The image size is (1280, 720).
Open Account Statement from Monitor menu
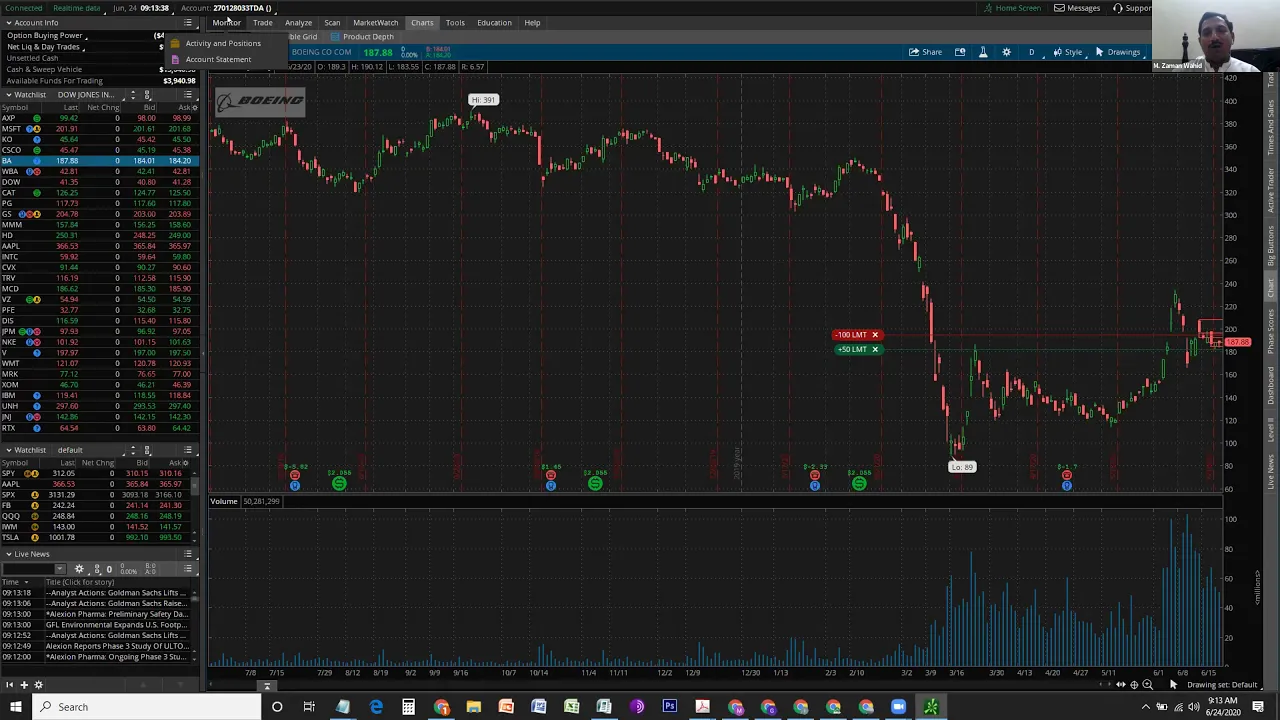[218, 59]
